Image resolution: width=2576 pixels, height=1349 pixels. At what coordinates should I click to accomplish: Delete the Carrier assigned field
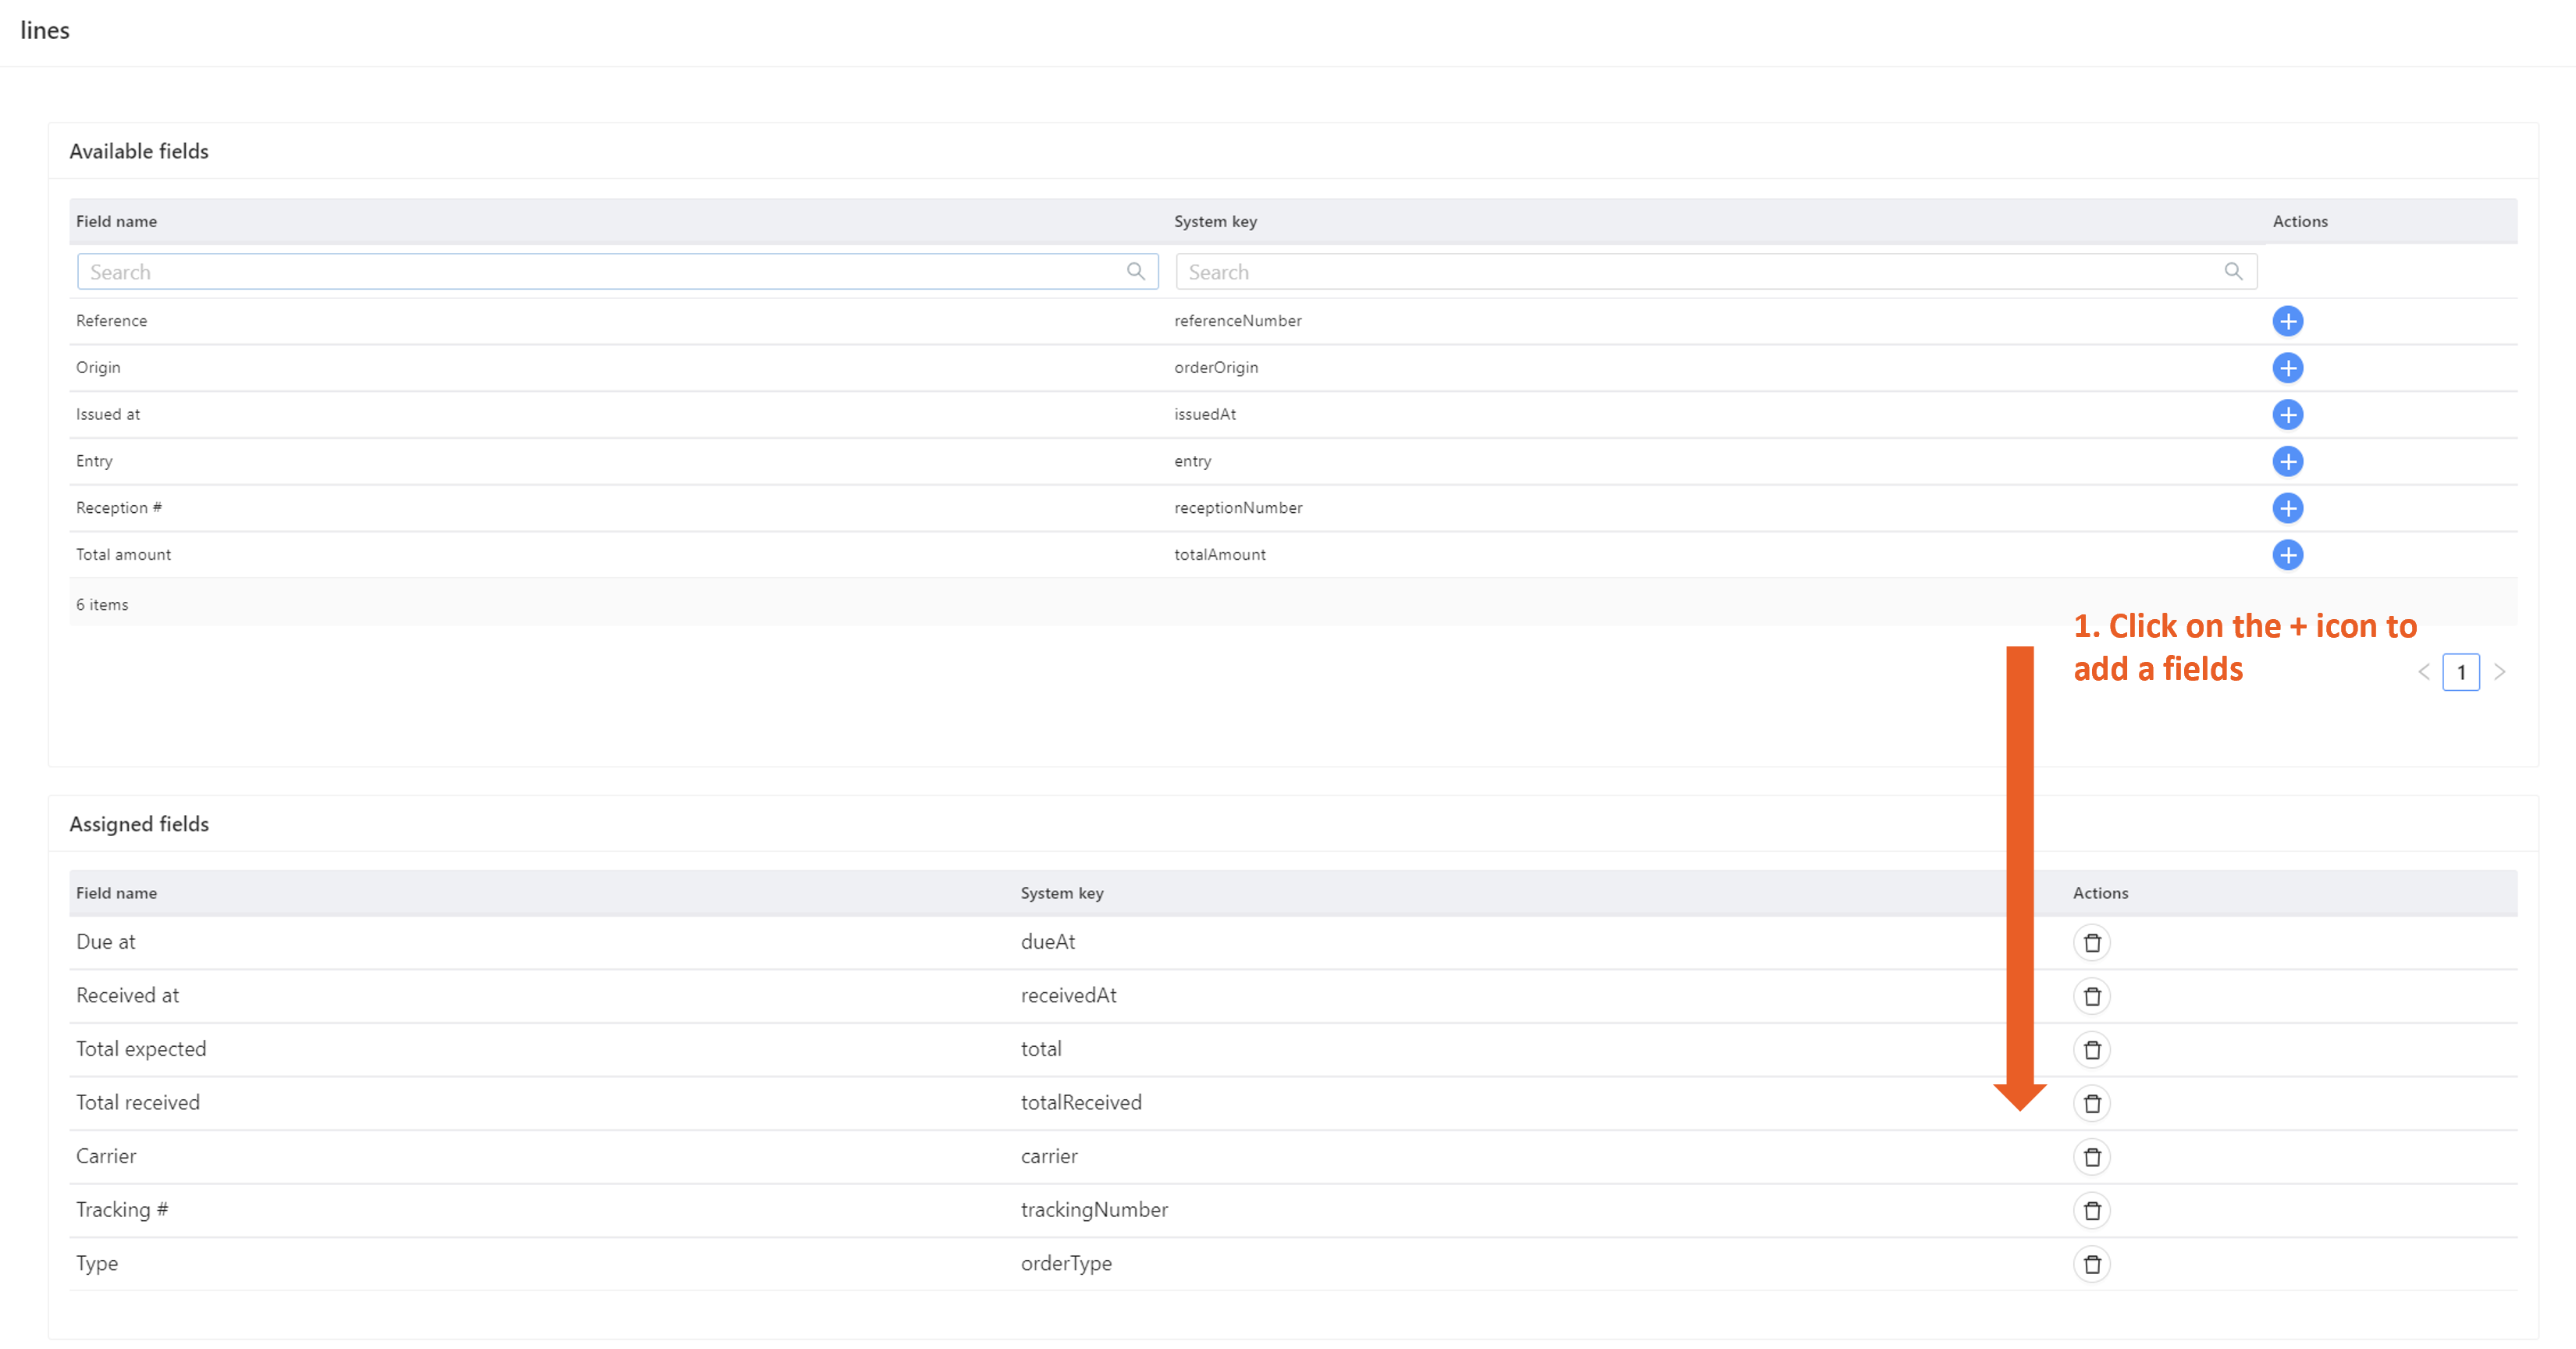click(2091, 1157)
